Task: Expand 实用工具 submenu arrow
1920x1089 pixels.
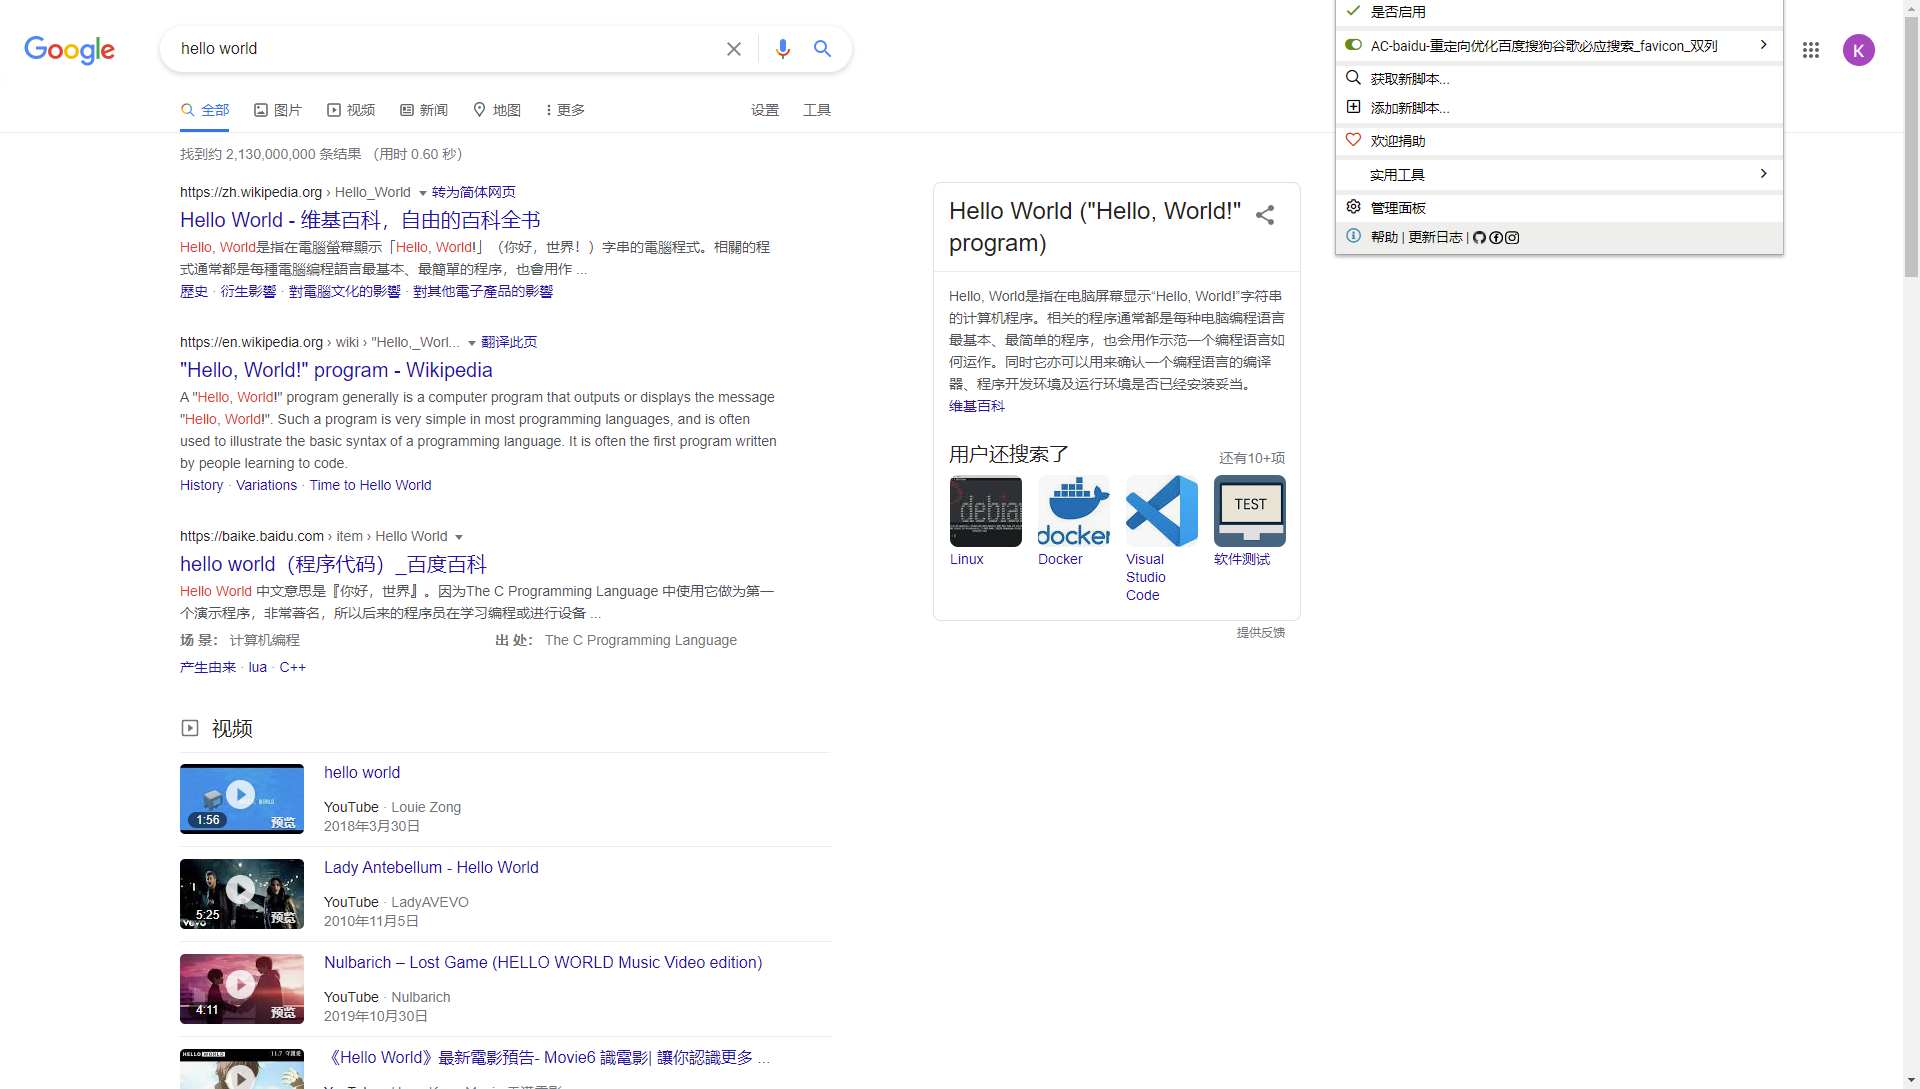Action: tap(1763, 174)
